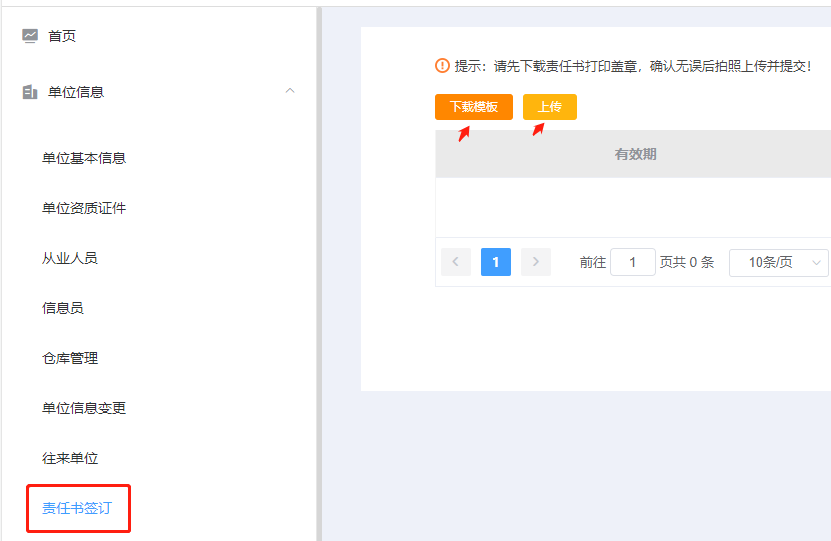Go to previous page arrow
The image size is (831, 541).
[456, 262]
